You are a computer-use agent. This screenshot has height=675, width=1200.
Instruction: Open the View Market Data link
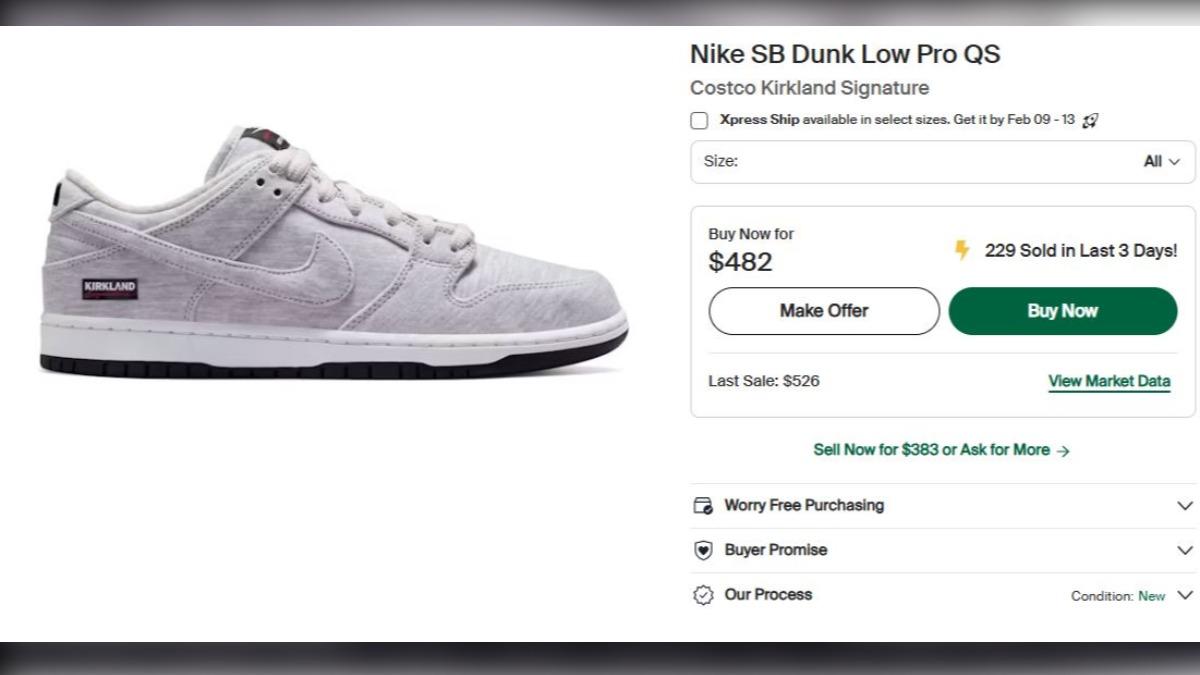coord(1109,381)
